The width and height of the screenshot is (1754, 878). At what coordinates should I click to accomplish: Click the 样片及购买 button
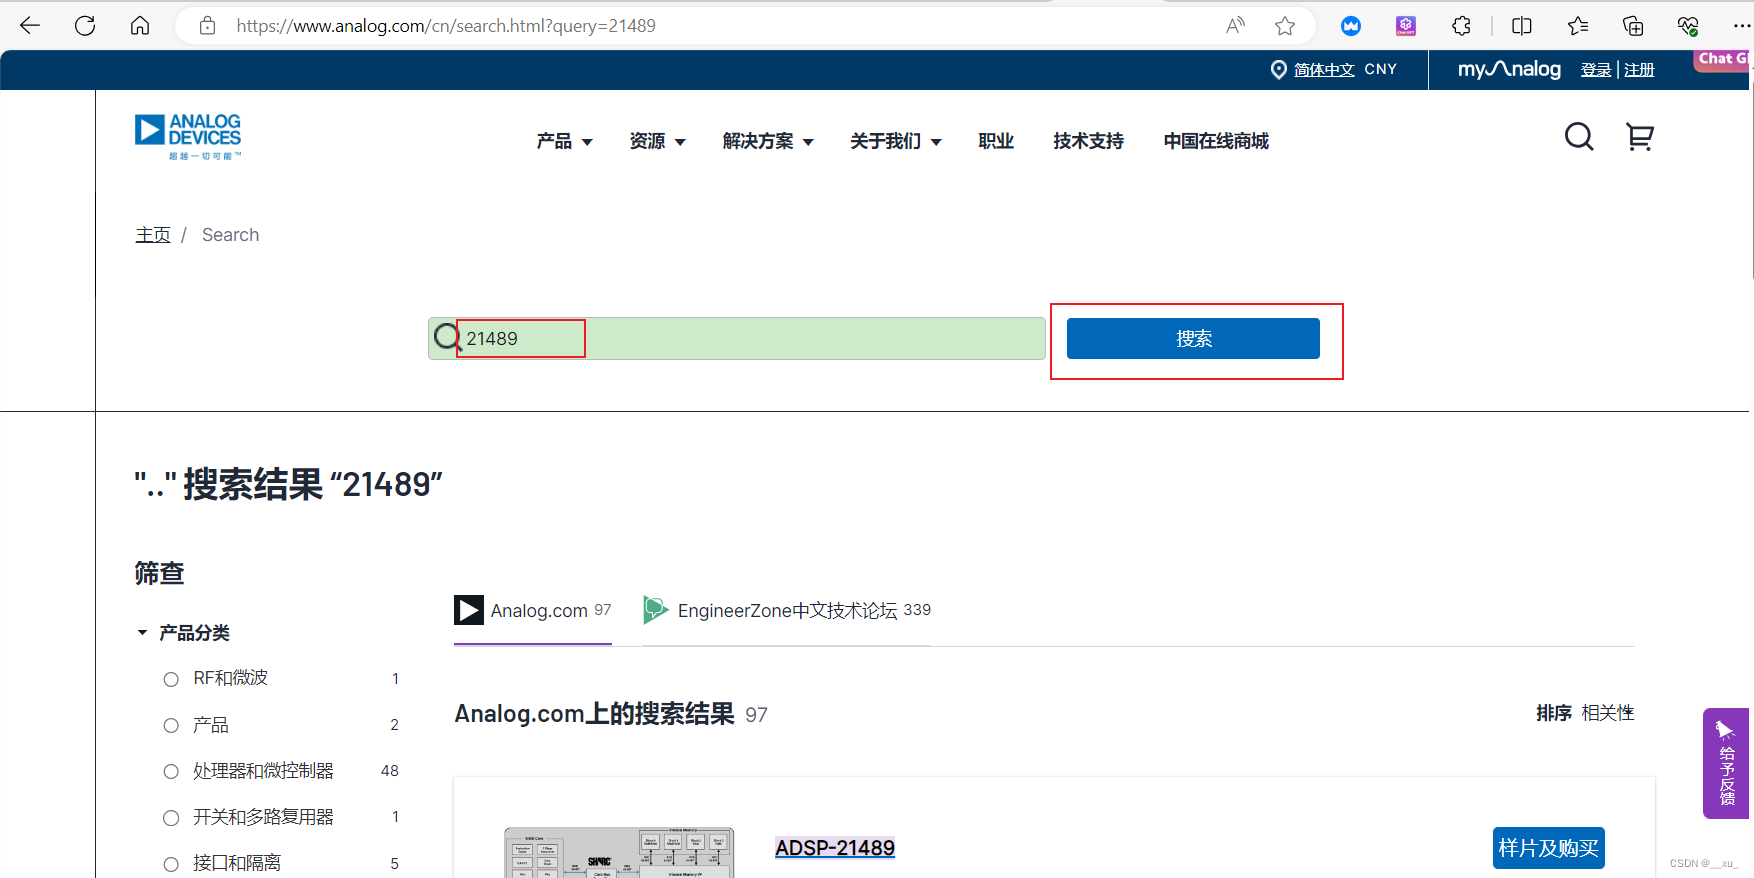pos(1548,848)
